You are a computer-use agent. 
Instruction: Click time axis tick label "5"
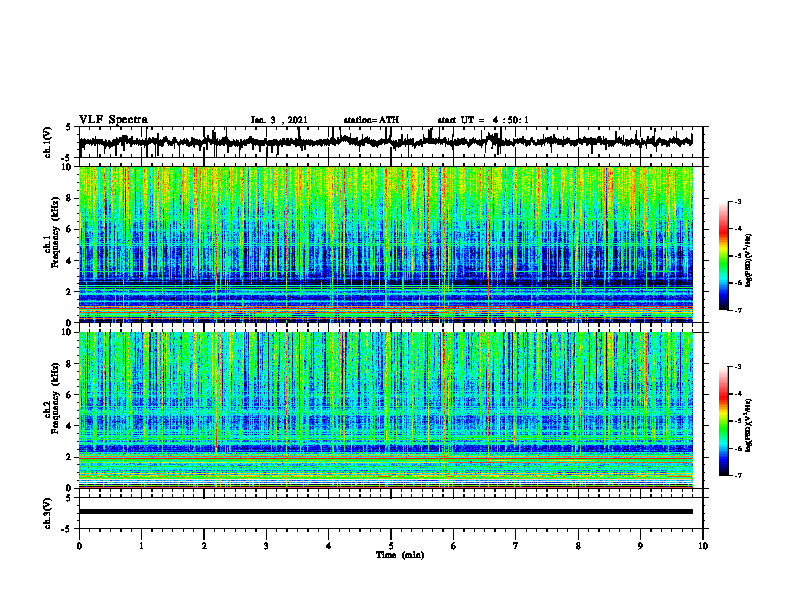[x=391, y=546]
